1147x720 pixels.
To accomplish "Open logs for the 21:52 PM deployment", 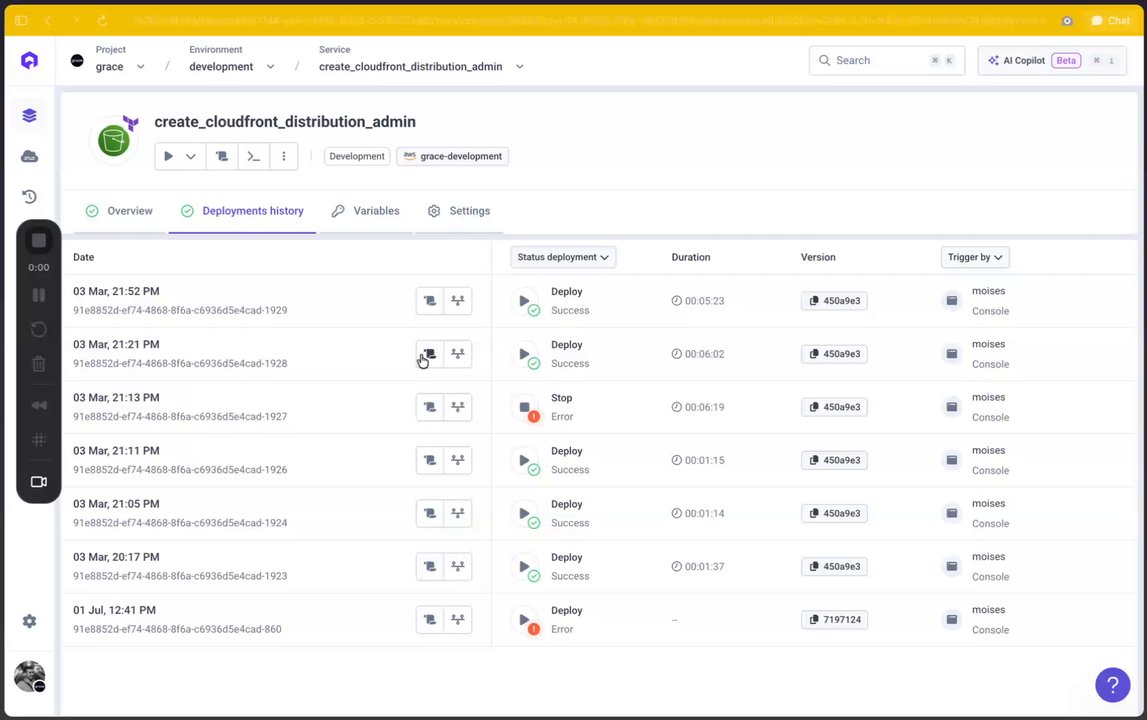I will (430, 301).
